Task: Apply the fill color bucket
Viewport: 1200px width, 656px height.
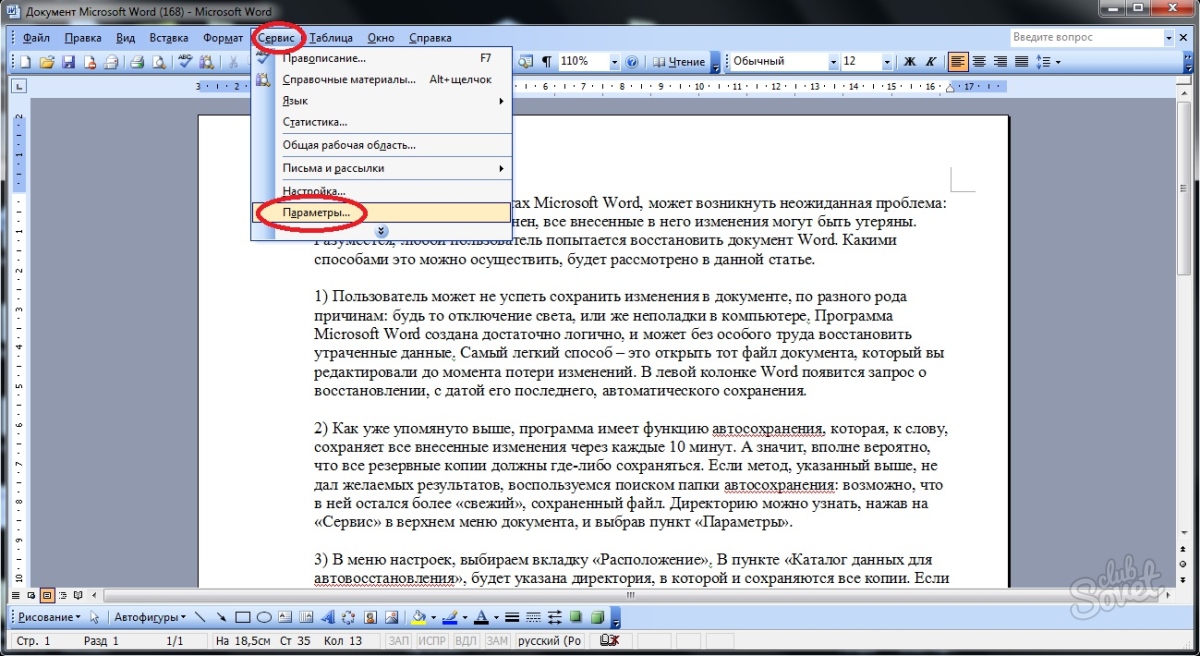Action: tap(419, 617)
